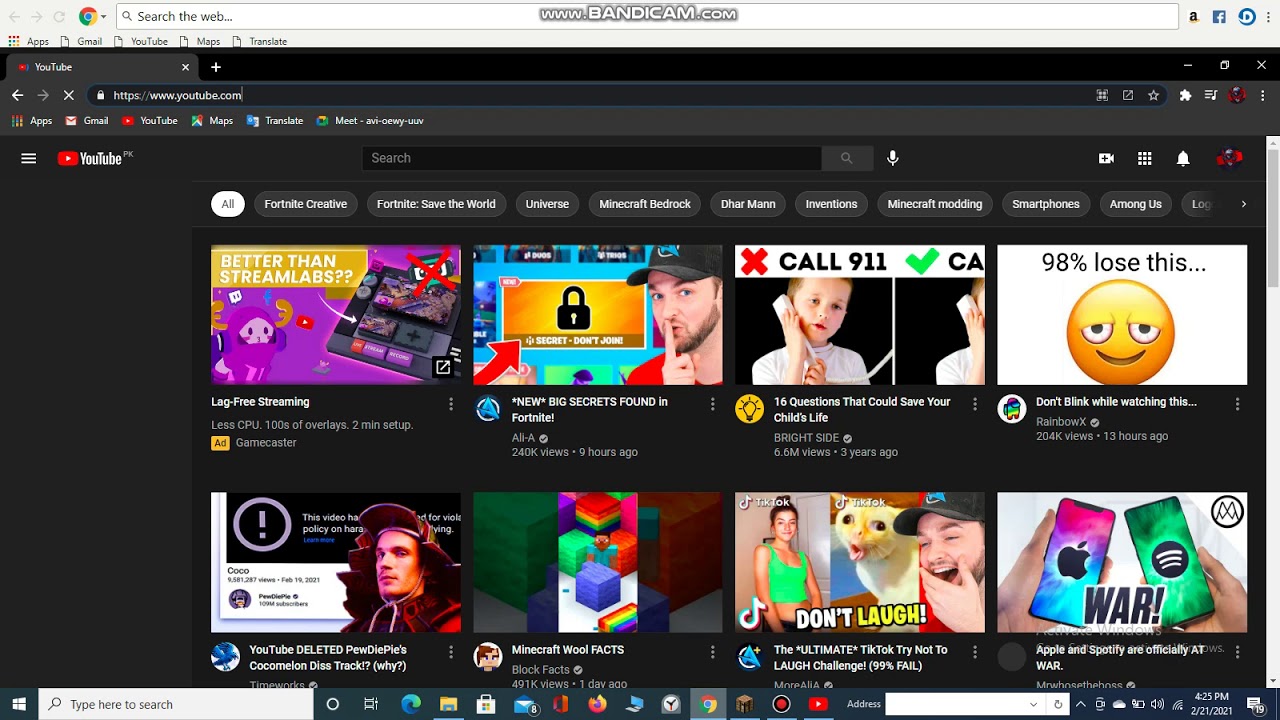Open options for Don't Blink video
Viewport: 1280px width, 720px height.
pos(1237,404)
